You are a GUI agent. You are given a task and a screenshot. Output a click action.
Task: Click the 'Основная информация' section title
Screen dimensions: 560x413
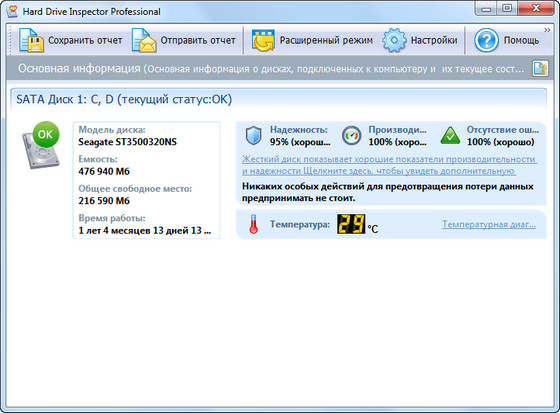pyautogui.click(x=79, y=68)
